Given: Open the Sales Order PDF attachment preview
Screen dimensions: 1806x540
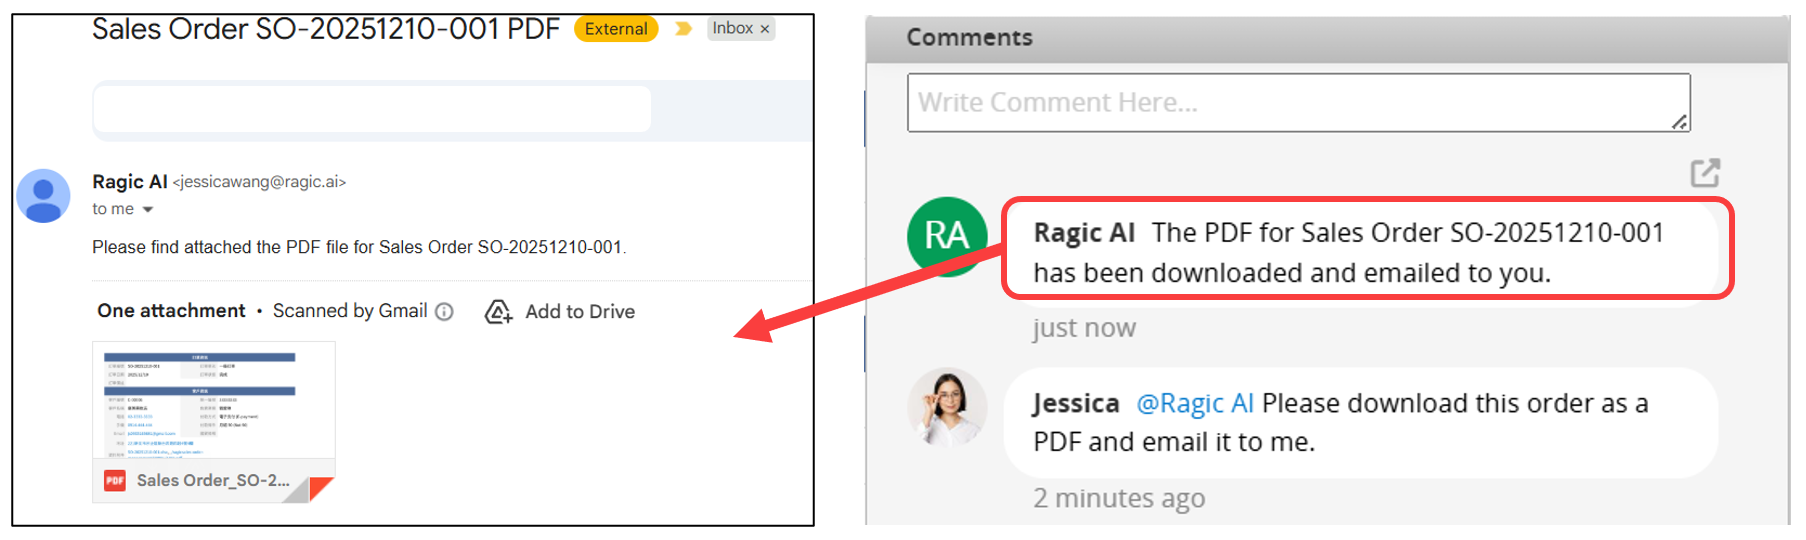Looking at the screenshot, I should tap(213, 400).
